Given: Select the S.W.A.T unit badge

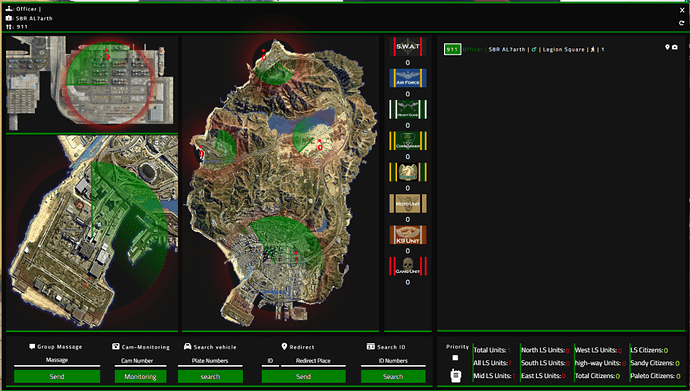Looking at the screenshot, I should [x=408, y=47].
